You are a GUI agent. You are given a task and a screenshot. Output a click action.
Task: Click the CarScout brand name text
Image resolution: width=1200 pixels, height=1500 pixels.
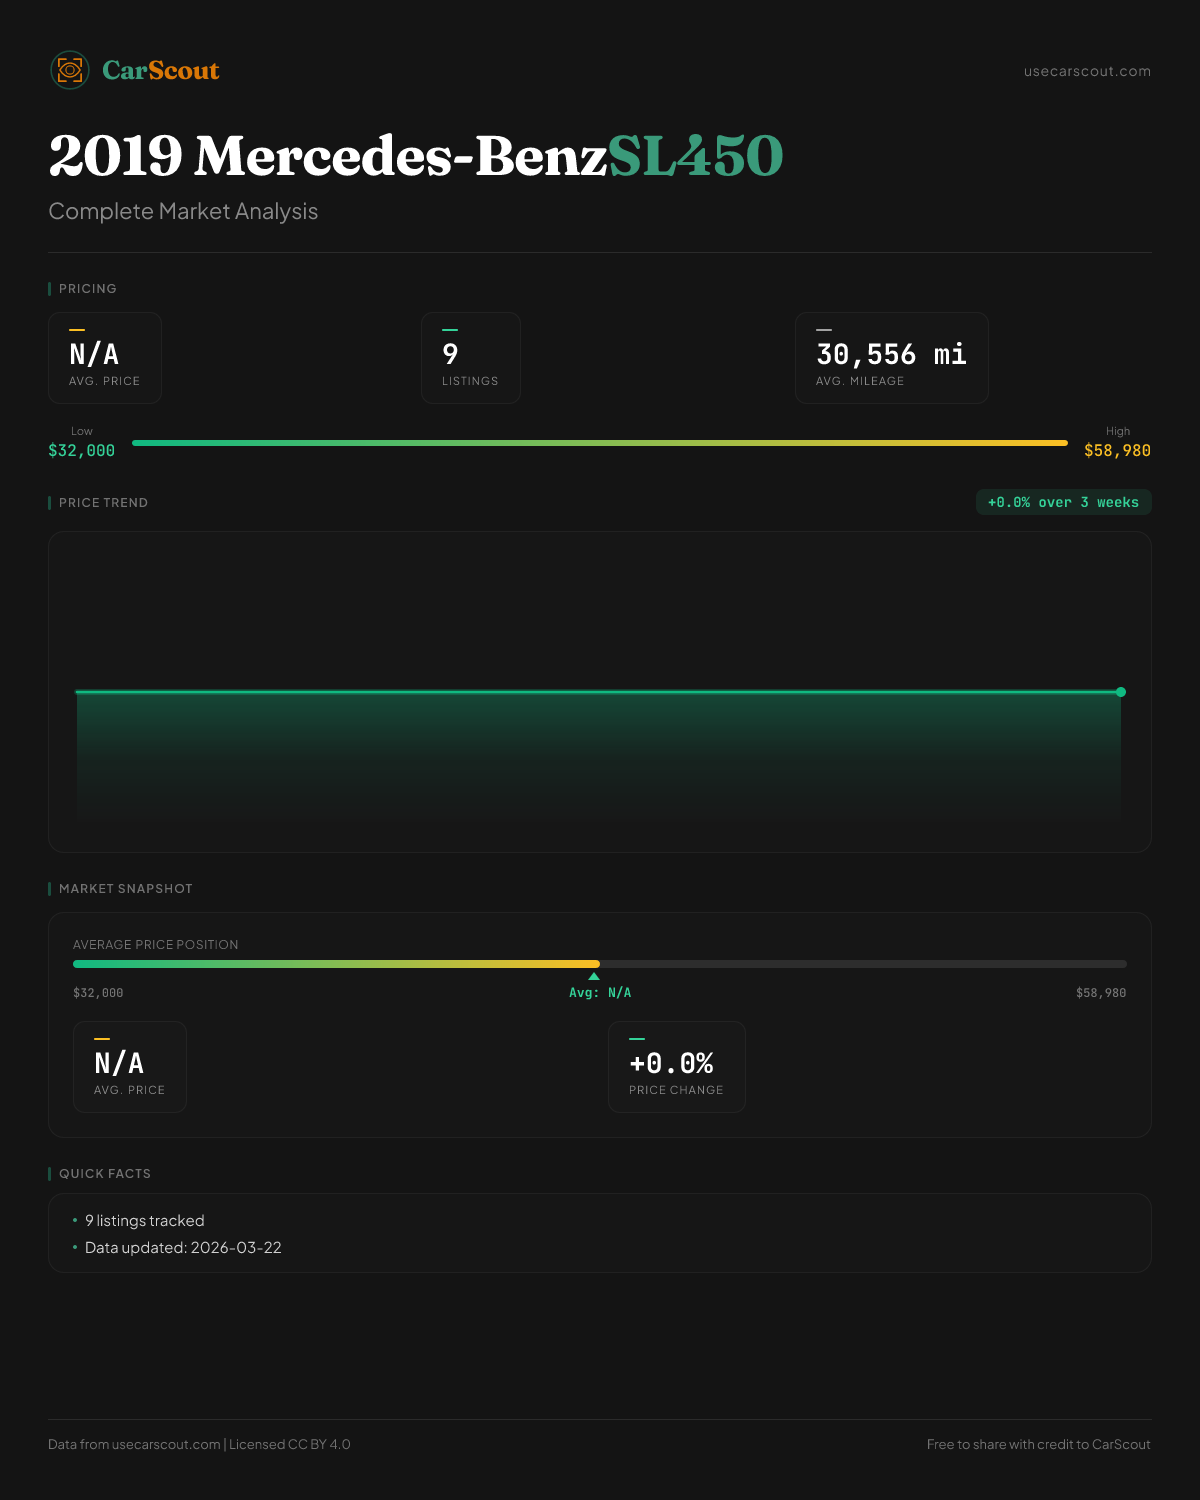(x=161, y=70)
